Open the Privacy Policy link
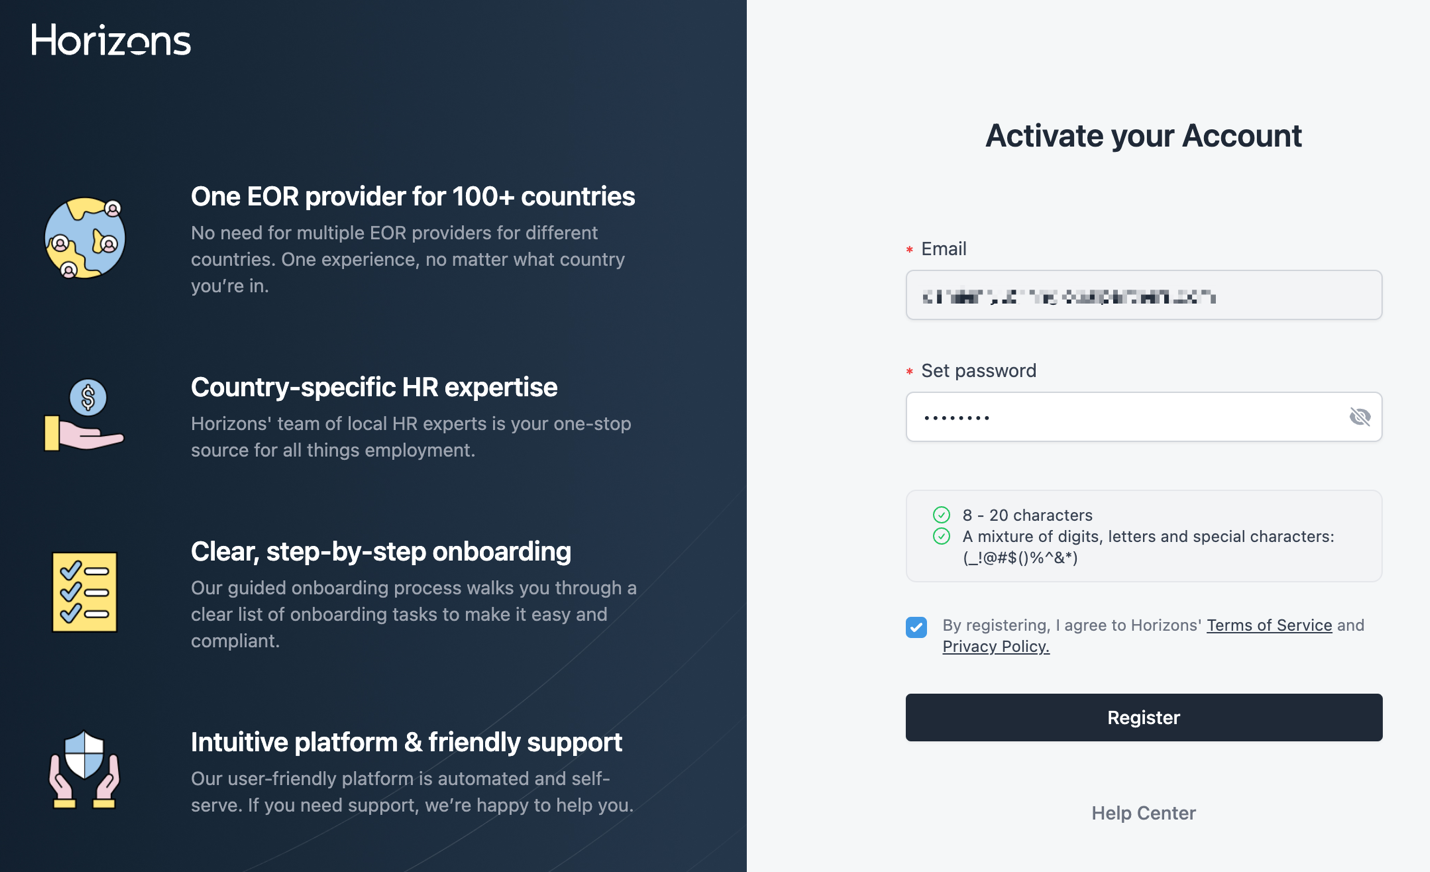 995,646
